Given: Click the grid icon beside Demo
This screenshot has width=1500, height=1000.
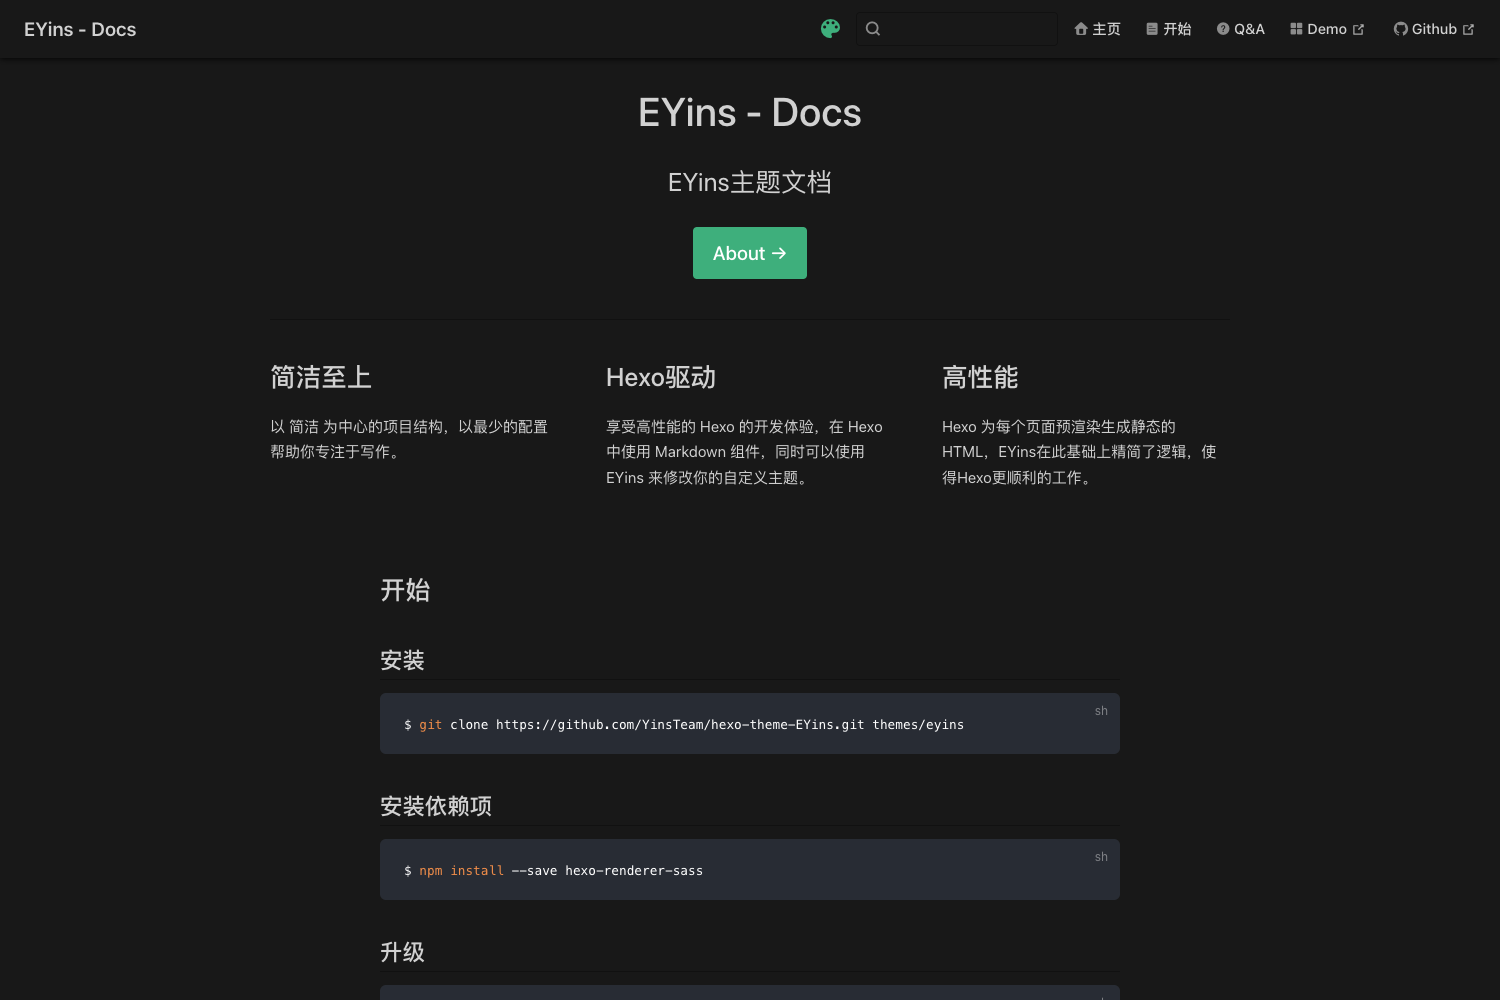Looking at the screenshot, I should [x=1296, y=29].
